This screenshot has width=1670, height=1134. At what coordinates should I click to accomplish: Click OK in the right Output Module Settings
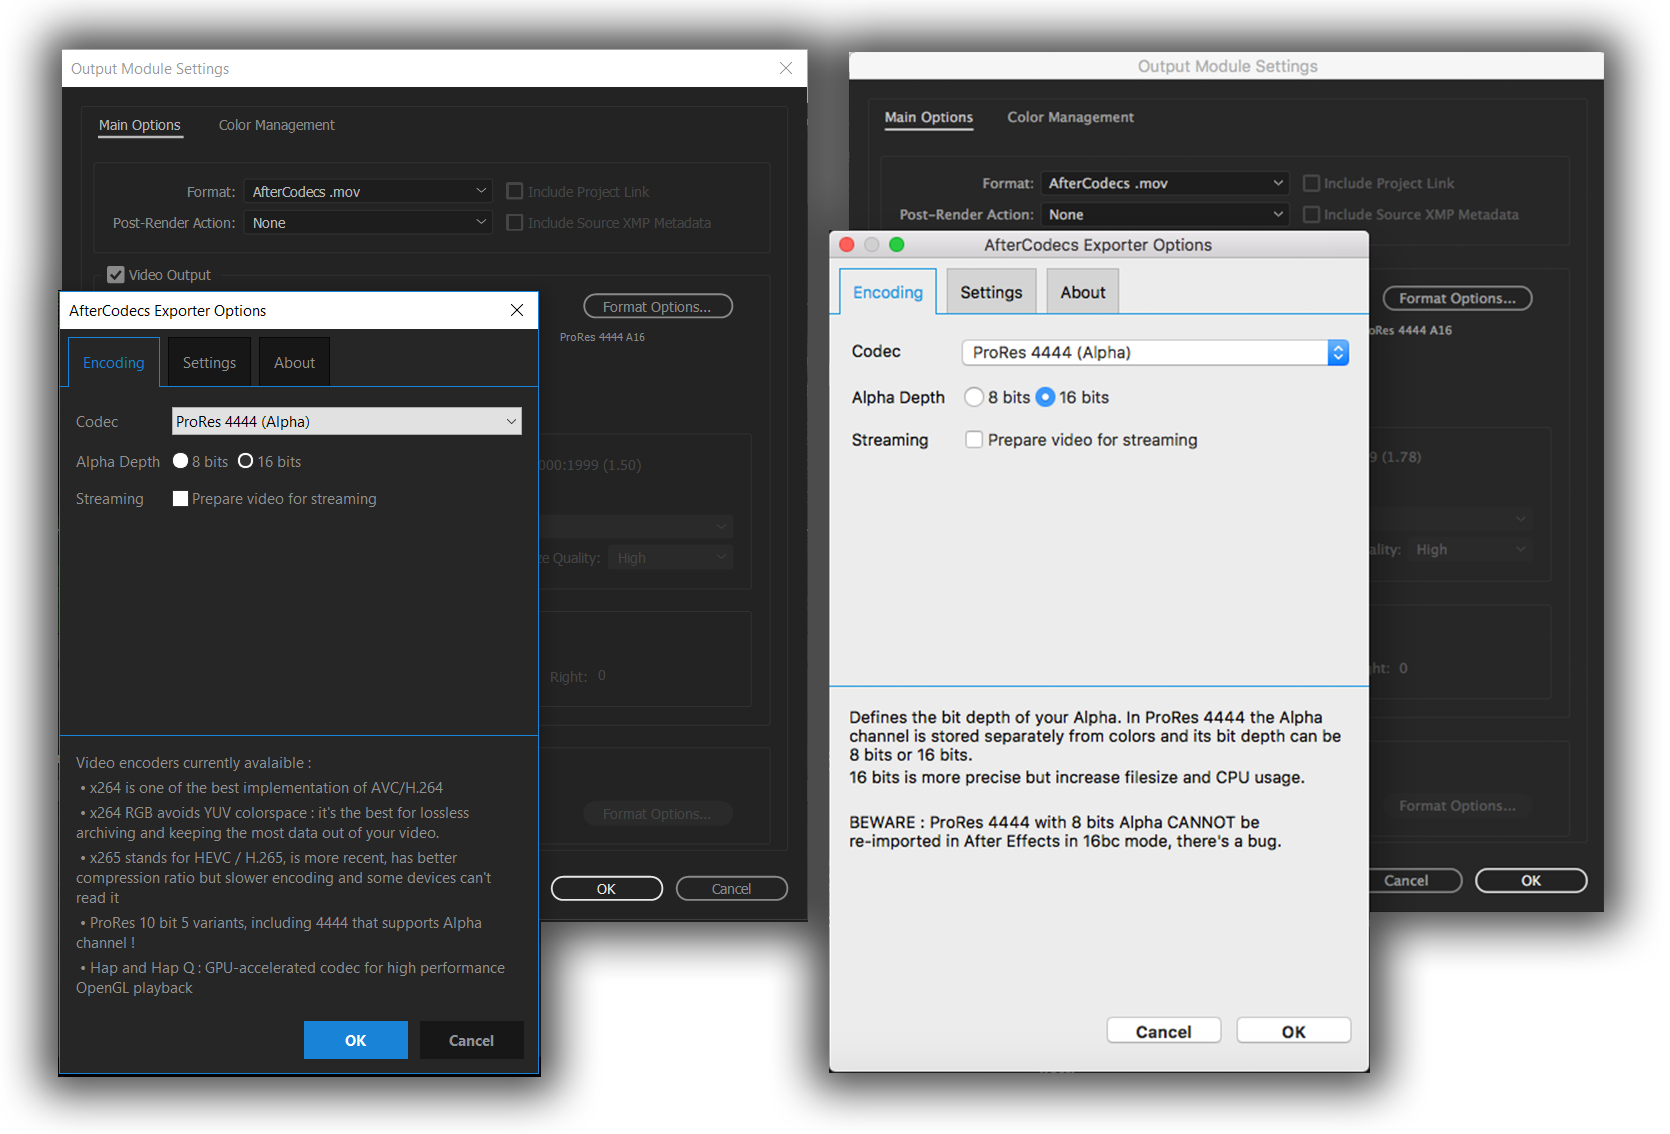(1531, 880)
